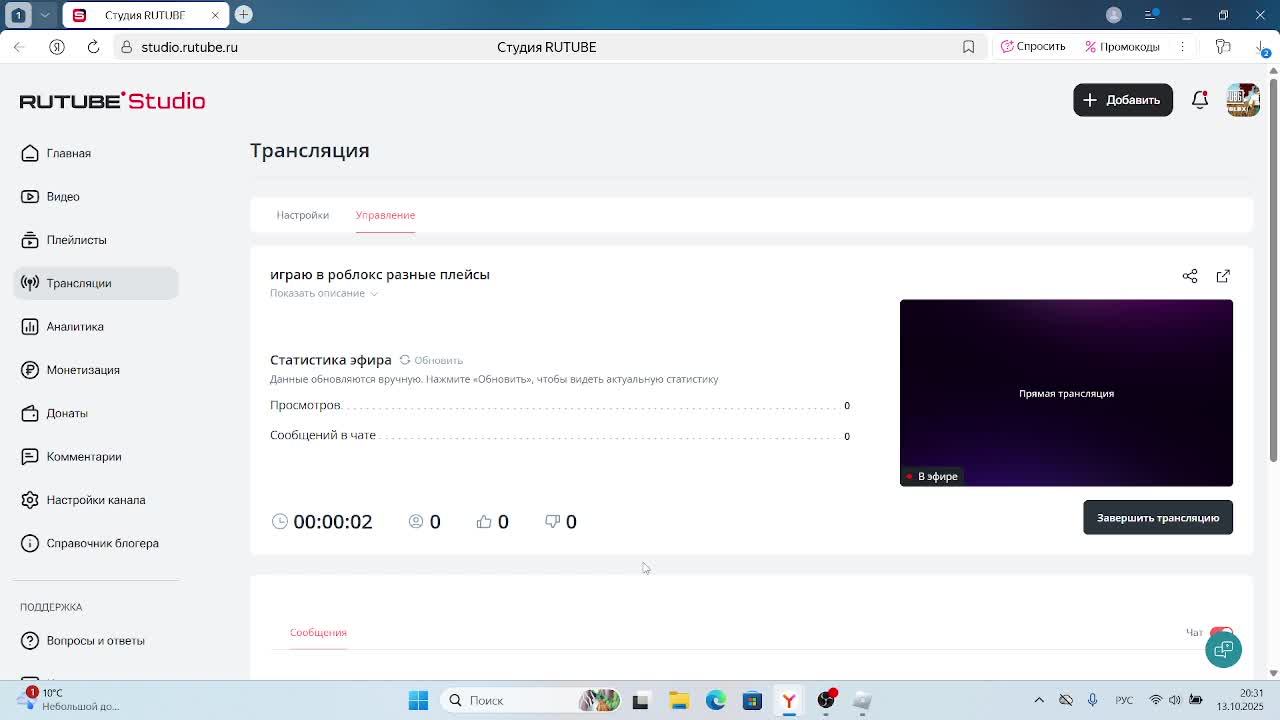The width and height of the screenshot is (1280, 720).
Task: Expand the tab group dropdown arrow
Action: (45, 15)
